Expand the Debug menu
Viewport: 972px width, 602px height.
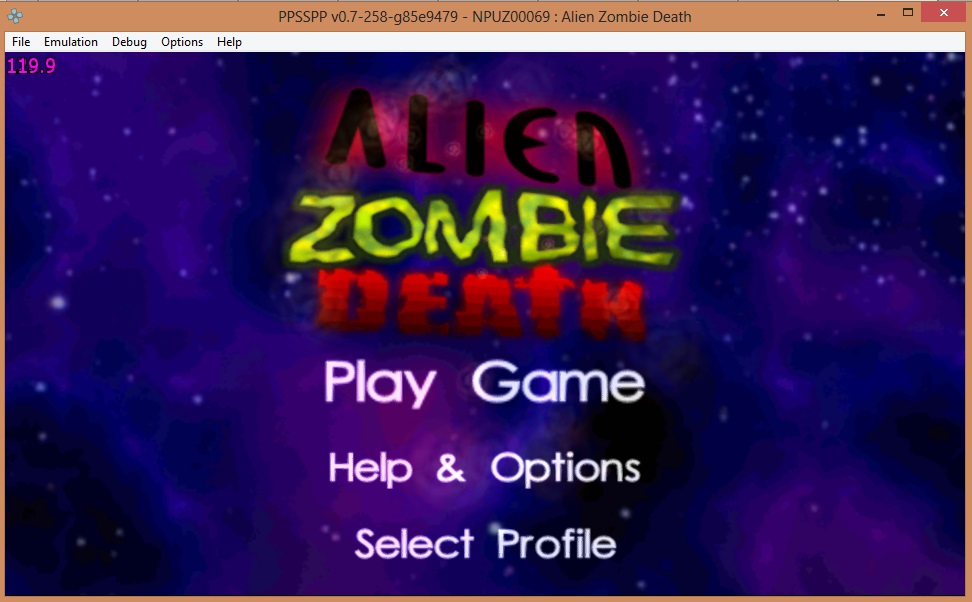click(x=129, y=42)
